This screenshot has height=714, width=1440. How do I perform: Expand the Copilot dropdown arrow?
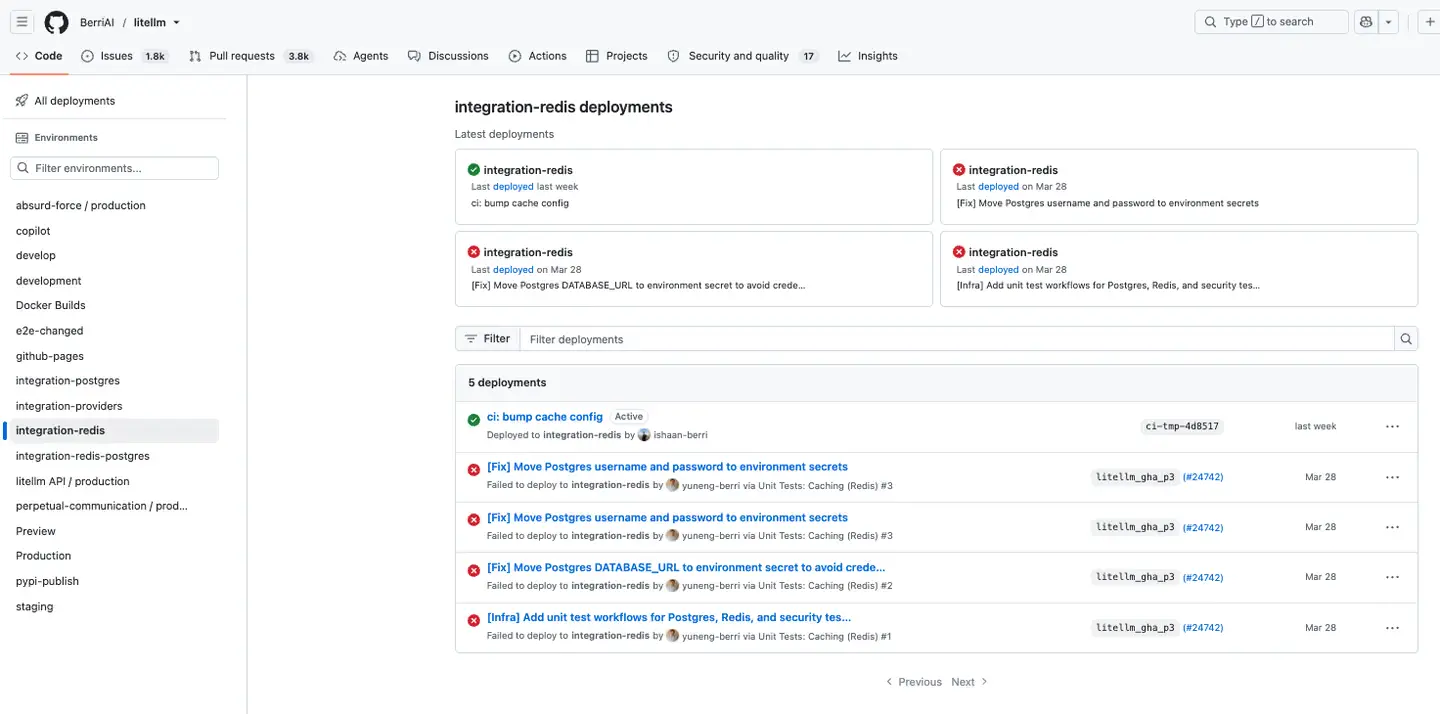tap(1389, 22)
